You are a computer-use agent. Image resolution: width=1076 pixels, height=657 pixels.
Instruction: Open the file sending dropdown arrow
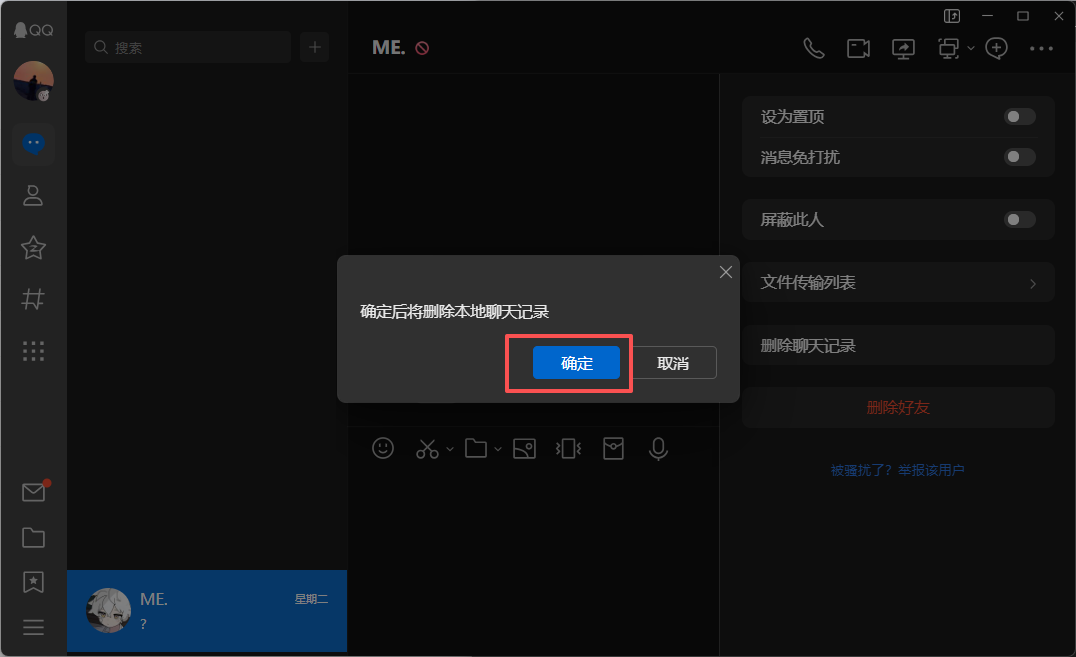(x=497, y=450)
